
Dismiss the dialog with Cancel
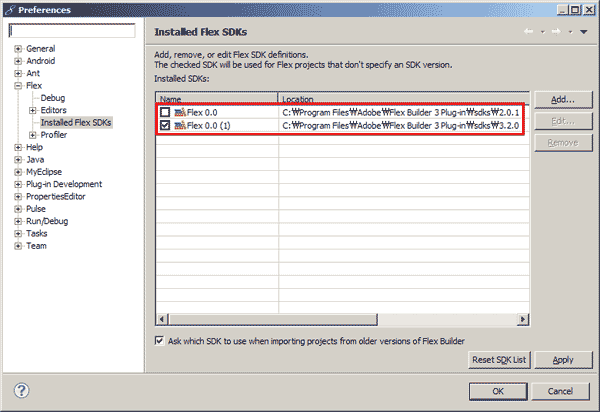click(x=560, y=391)
